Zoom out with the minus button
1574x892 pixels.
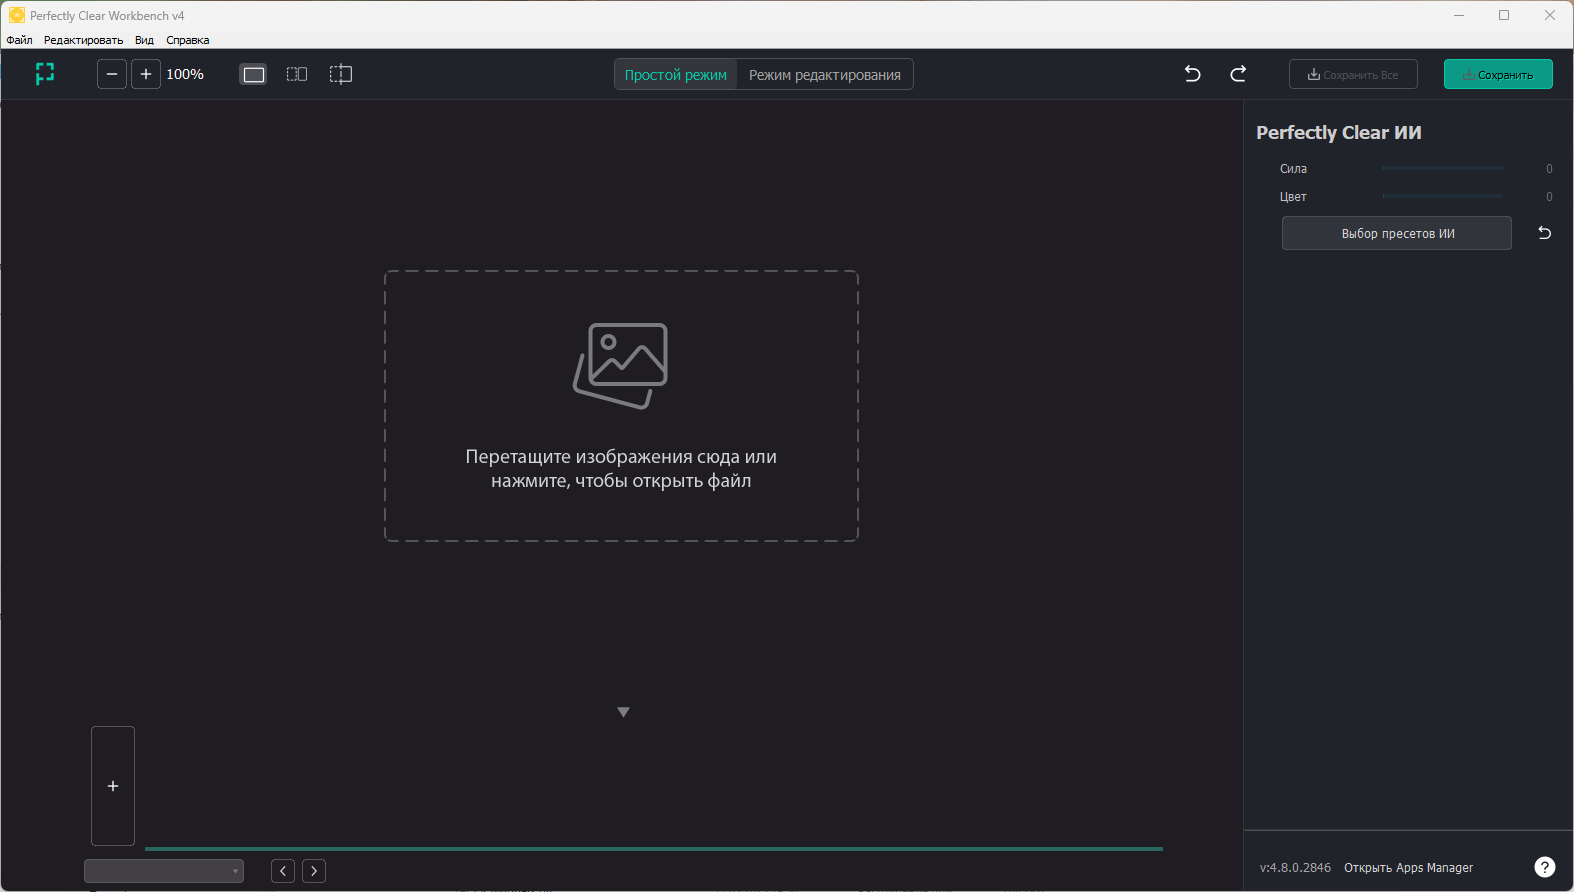click(x=112, y=74)
